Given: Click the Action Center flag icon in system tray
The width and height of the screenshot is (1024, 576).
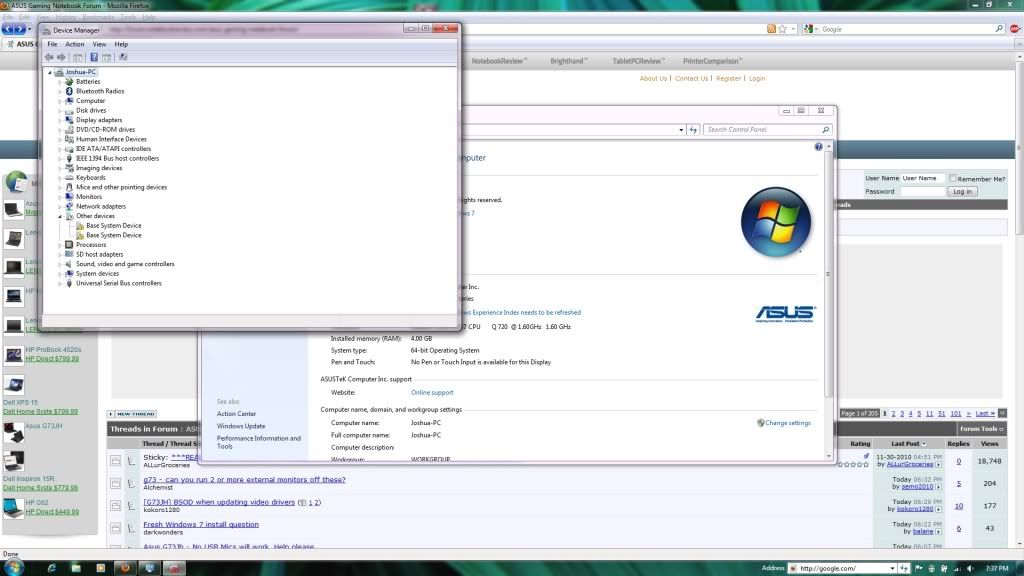Looking at the screenshot, I should 920,569.
